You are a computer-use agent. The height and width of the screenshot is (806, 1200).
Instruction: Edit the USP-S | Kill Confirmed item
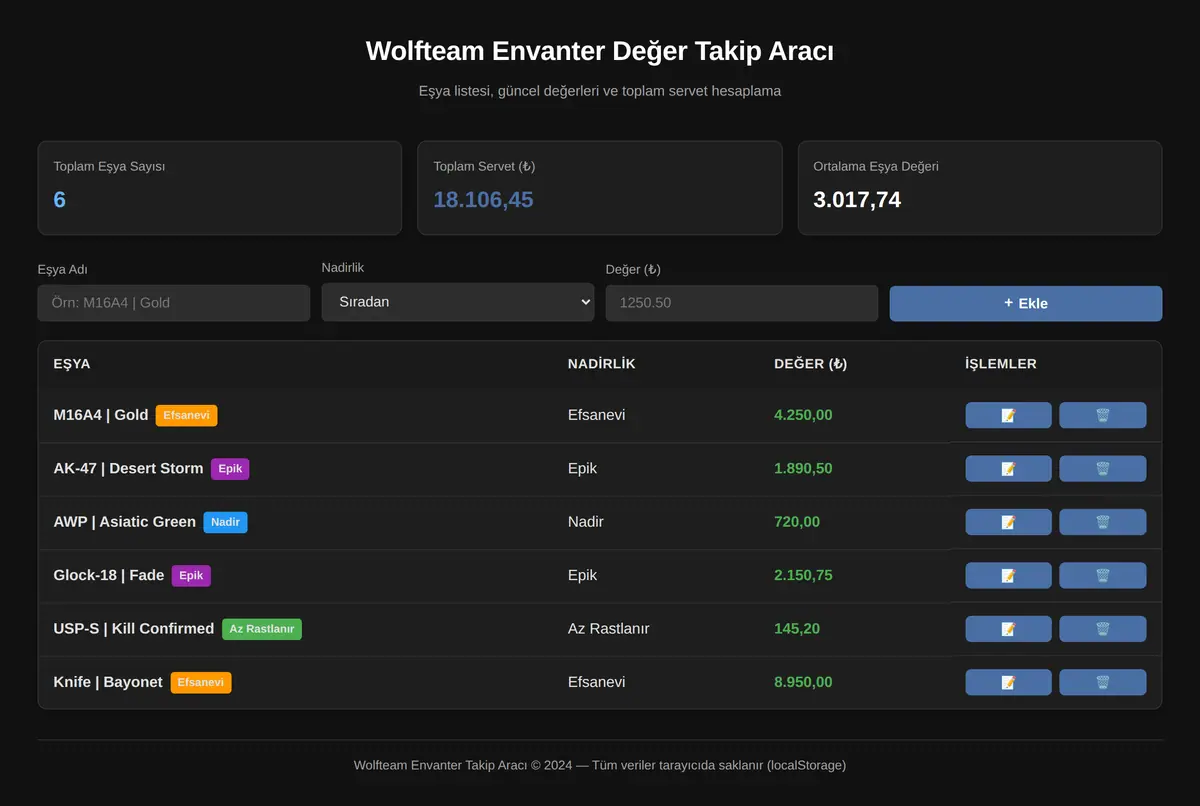point(1008,629)
